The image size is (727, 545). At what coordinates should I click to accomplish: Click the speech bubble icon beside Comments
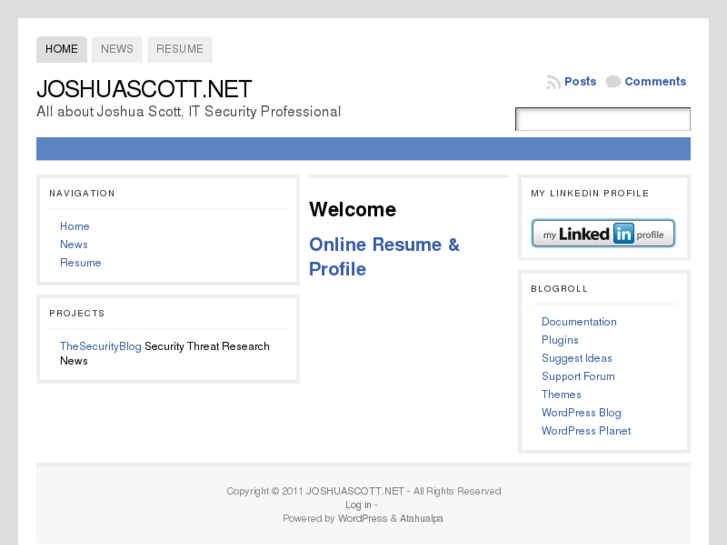613,82
